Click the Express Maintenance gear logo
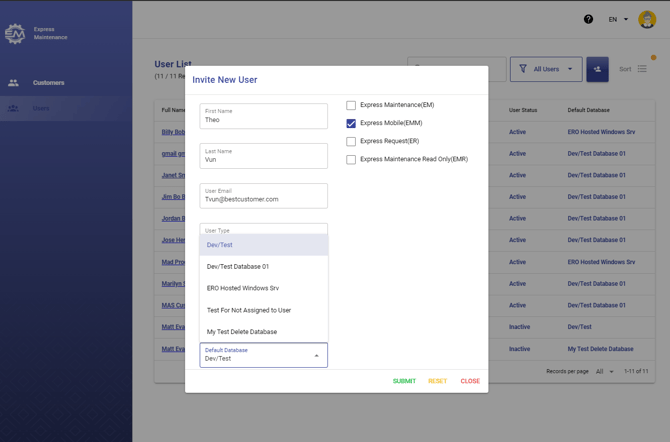Image resolution: width=670 pixels, height=442 pixels. [15, 34]
